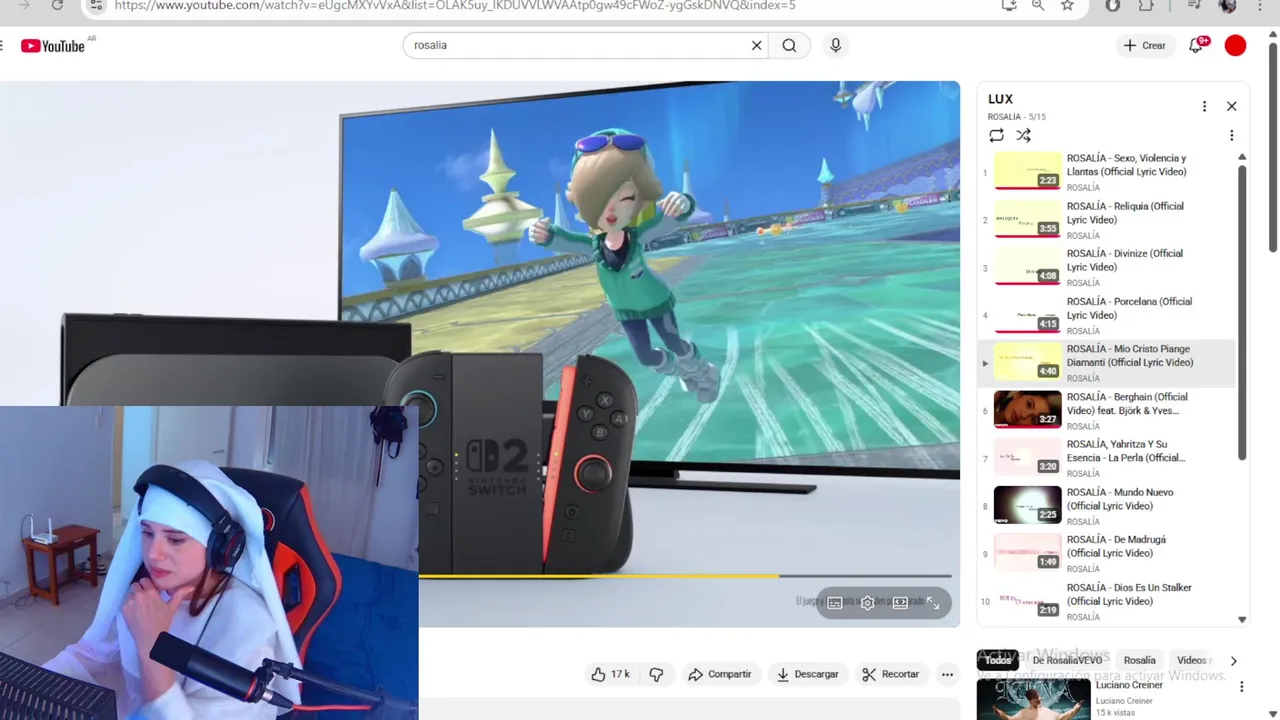The height and width of the screenshot is (720, 1280).
Task: Select the De RosaliaVEVO chip
Action: pos(1067,660)
